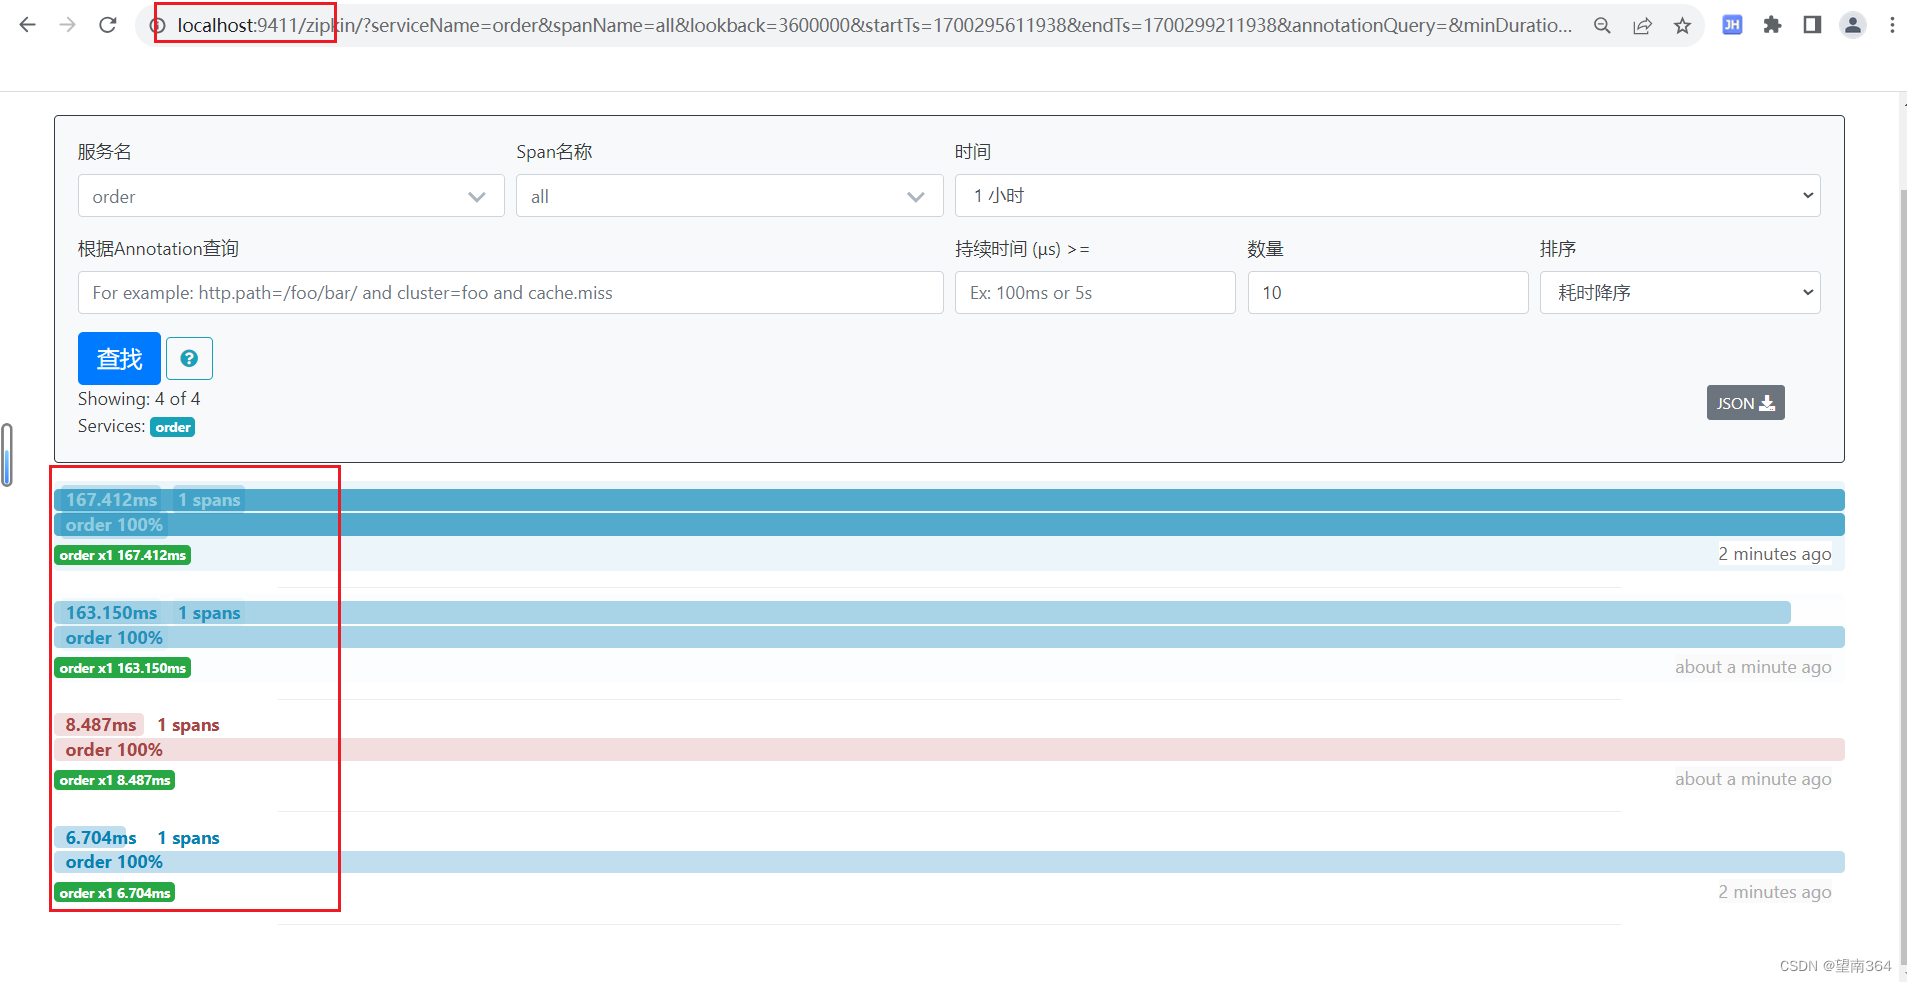
Task: Reload the Zipkin page
Action: (108, 25)
